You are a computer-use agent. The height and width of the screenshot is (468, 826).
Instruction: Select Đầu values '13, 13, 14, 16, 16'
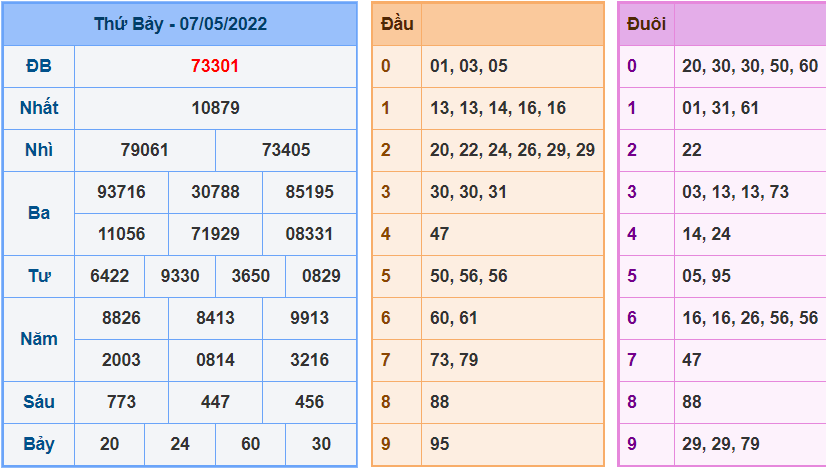pyautogui.click(x=498, y=108)
